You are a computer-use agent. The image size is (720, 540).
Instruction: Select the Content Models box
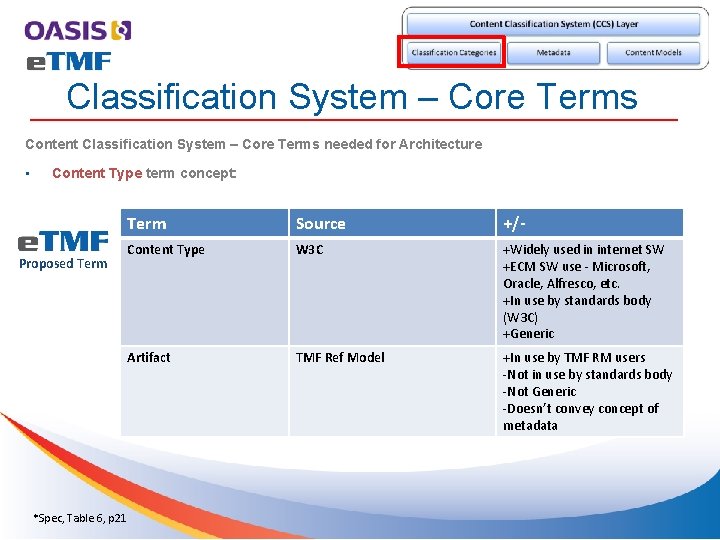click(653, 52)
